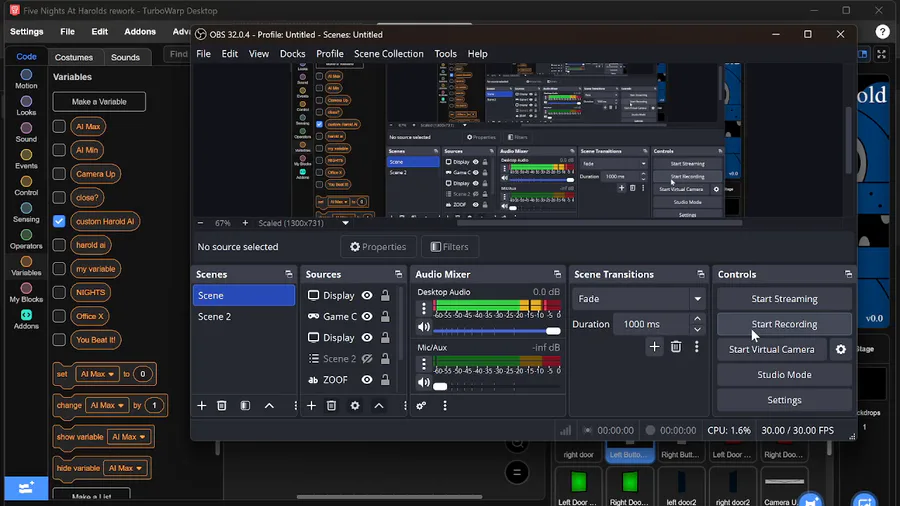This screenshot has height=506, width=900.
Task: Add a new scene with plus icon
Action: pos(201,406)
